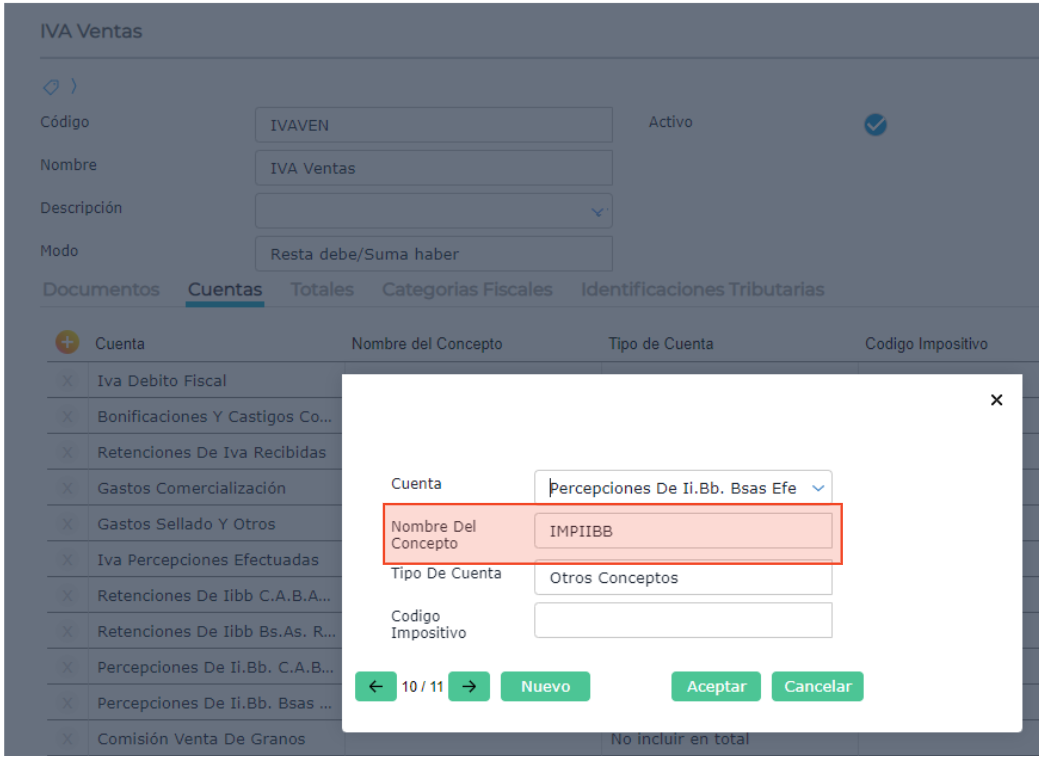The width and height of the screenshot is (1043, 763).
Task: Open the Totales tab
Action: pos(322,290)
